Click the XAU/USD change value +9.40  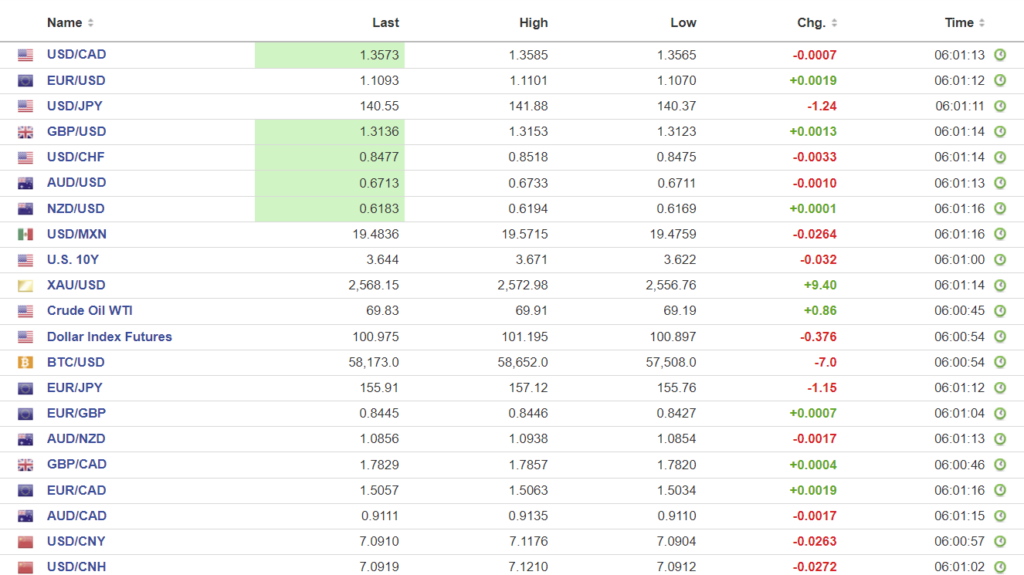tap(820, 285)
